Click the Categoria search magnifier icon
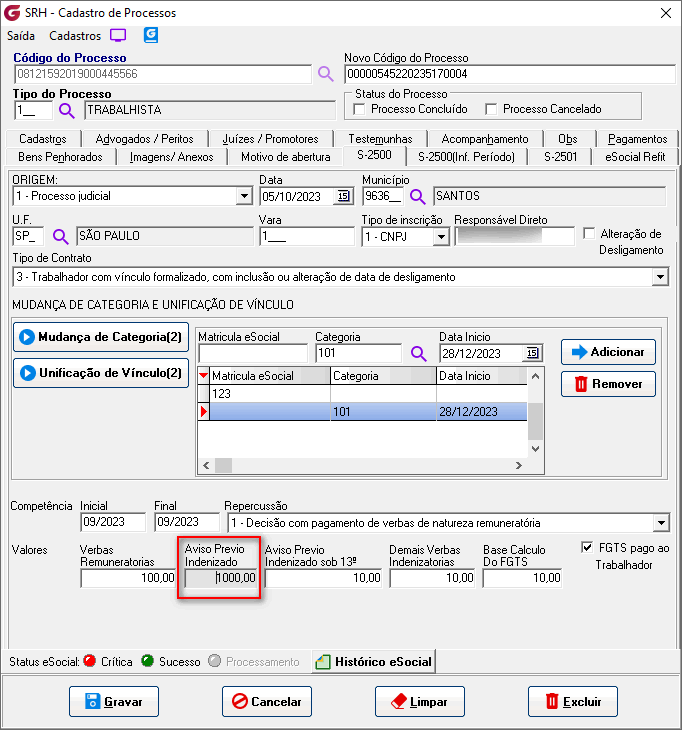 [418, 354]
